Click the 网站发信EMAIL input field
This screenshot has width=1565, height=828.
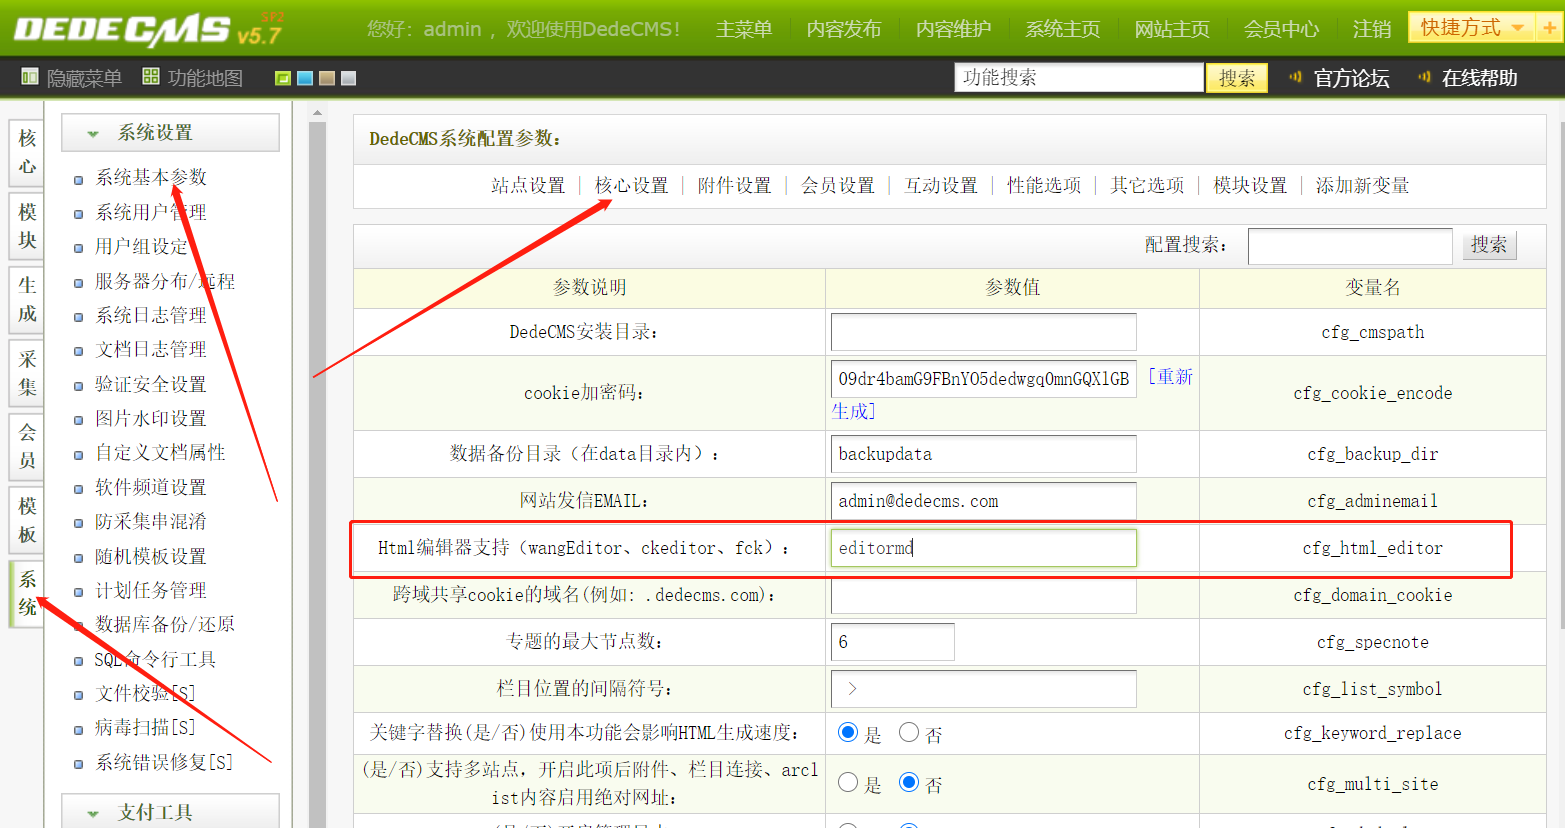pos(984,501)
